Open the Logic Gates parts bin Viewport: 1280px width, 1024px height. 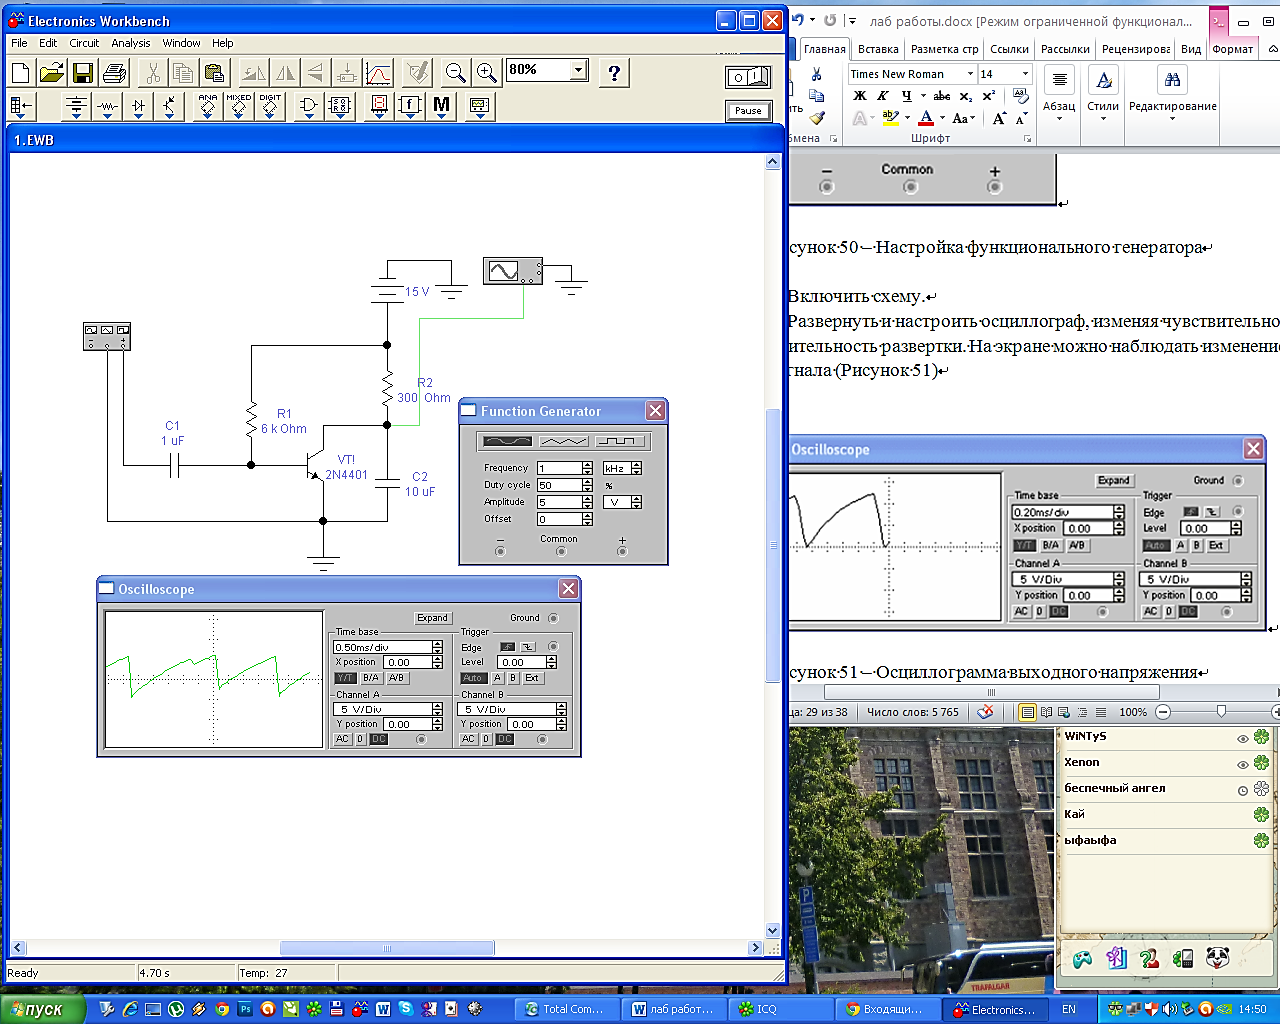pos(308,106)
